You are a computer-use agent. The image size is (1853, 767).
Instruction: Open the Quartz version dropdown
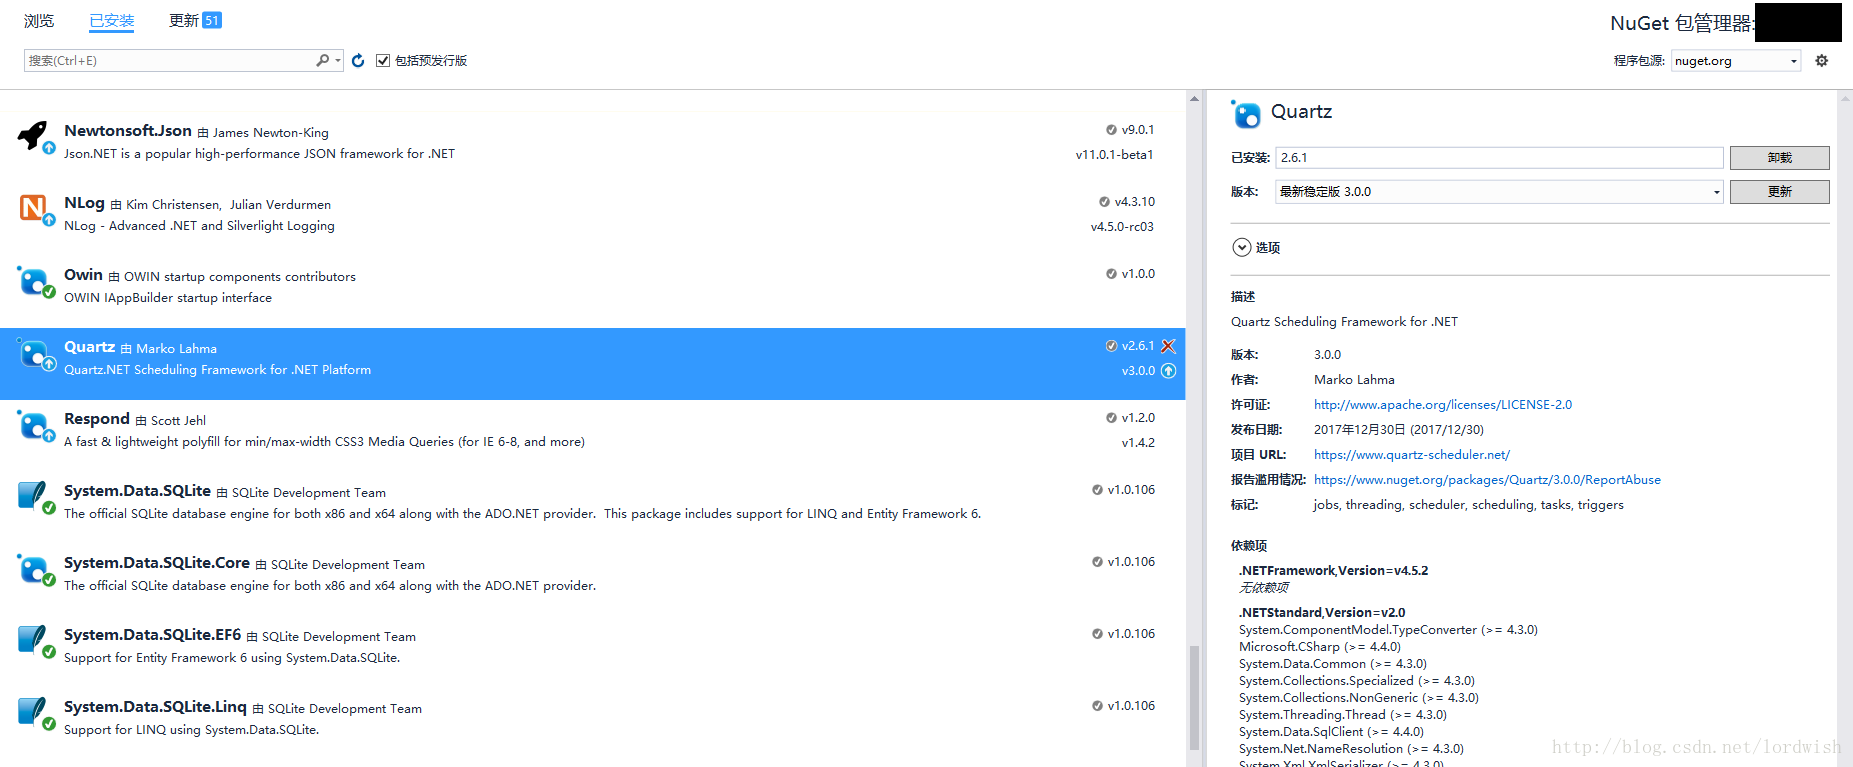[x=1499, y=192]
